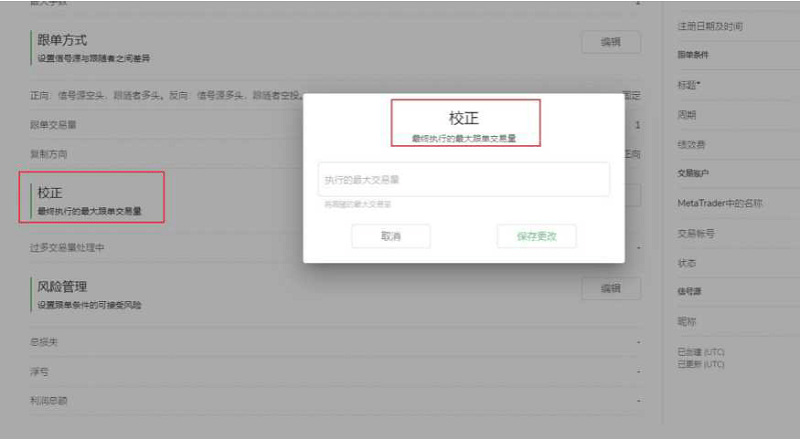800x439 pixels.
Task: Click the 交易账户 heading in the right panel
Action: point(693,173)
